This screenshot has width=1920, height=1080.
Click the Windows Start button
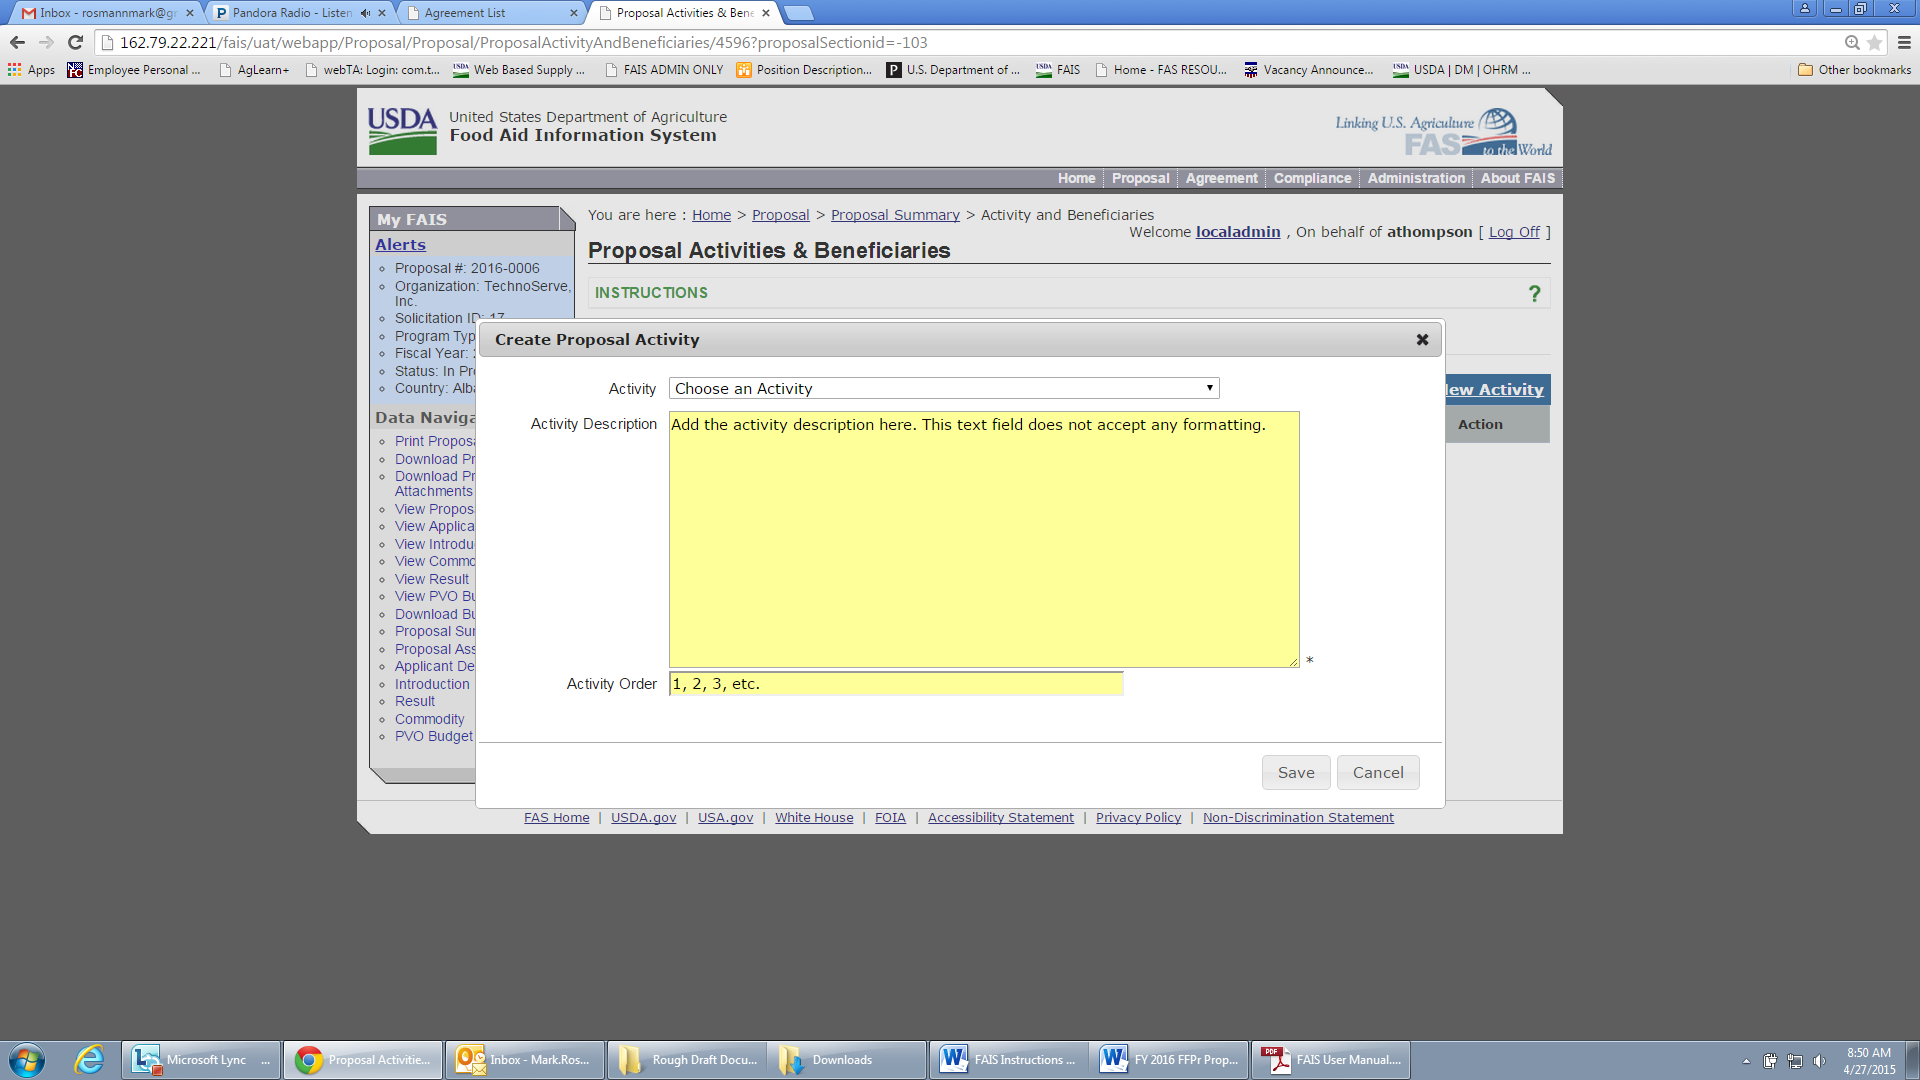(27, 1060)
